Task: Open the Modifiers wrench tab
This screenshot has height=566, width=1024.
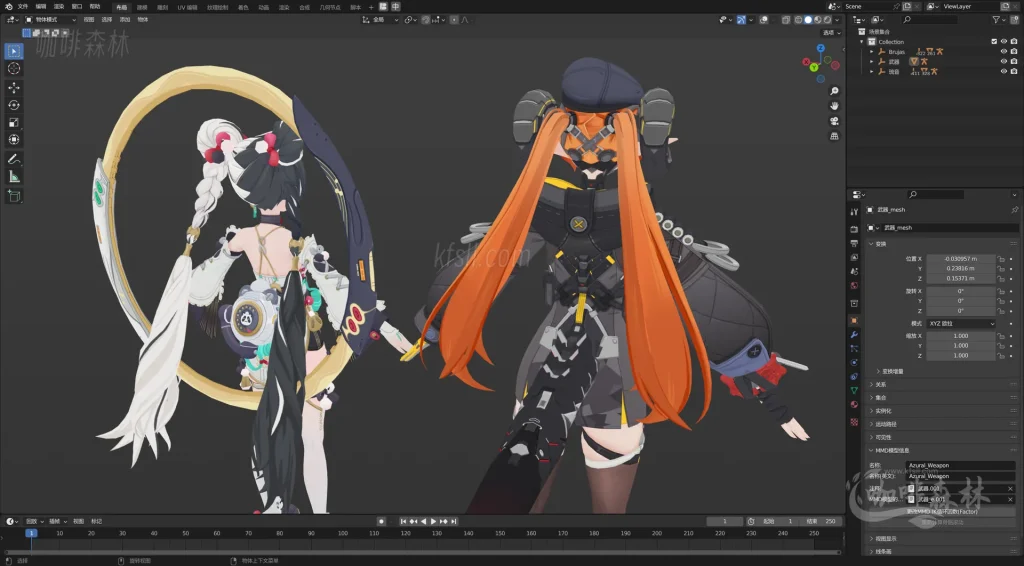Action: click(x=854, y=335)
